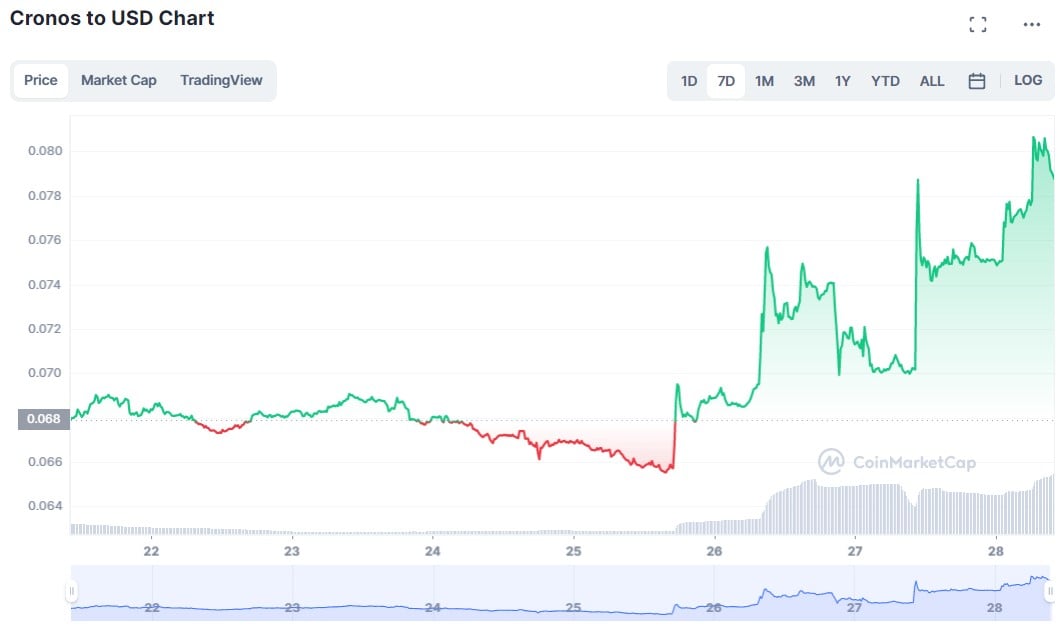
Task: Select the YTD range
Action: [884, 80]
